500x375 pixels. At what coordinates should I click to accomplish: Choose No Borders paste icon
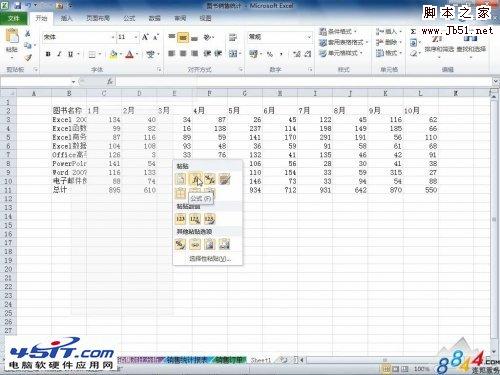point(180,193)
